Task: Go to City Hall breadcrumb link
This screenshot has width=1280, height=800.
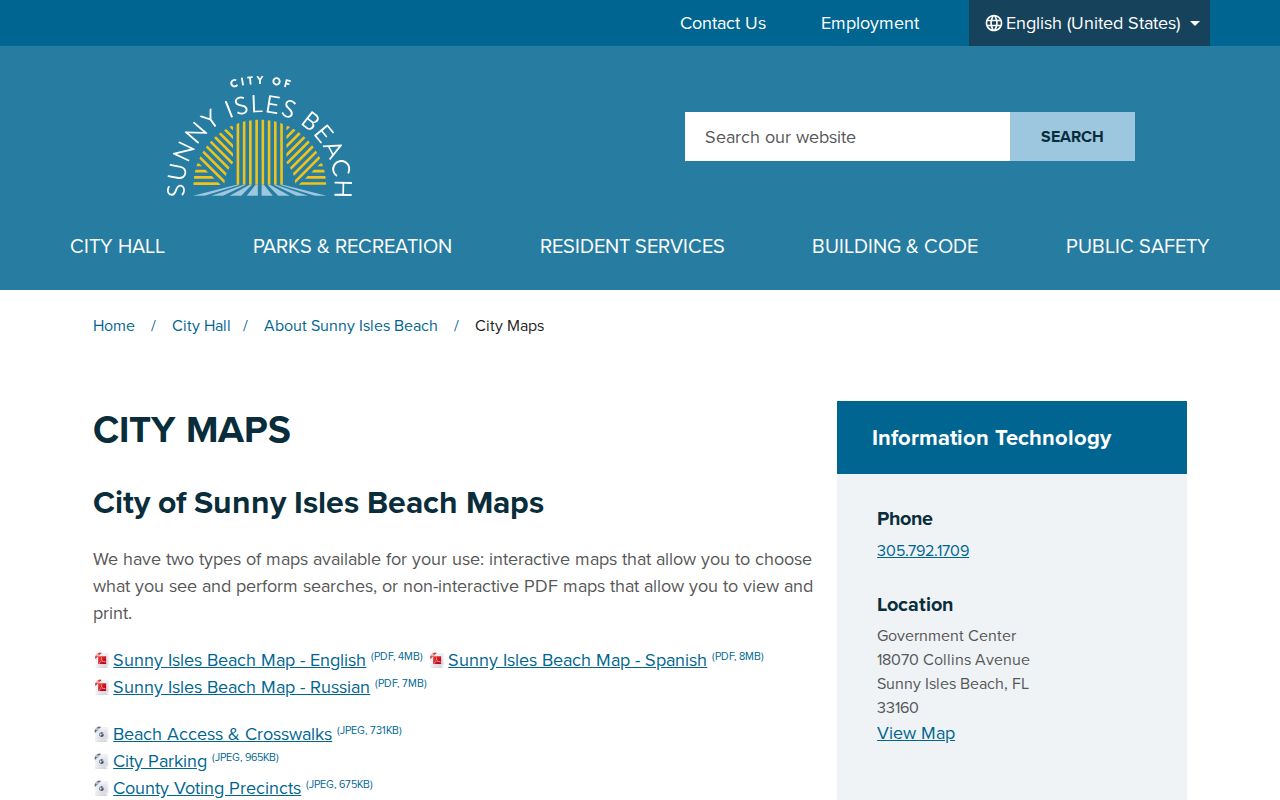Action: point(201,326)
